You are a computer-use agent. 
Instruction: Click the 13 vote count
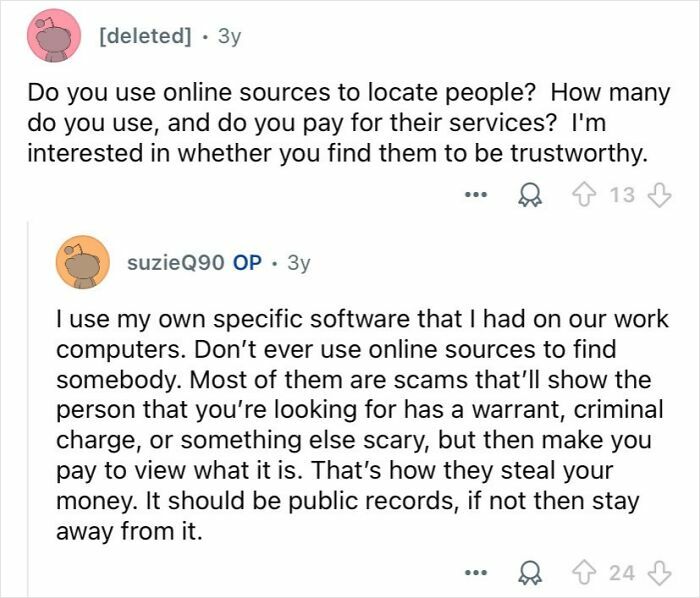pos(622,195)
